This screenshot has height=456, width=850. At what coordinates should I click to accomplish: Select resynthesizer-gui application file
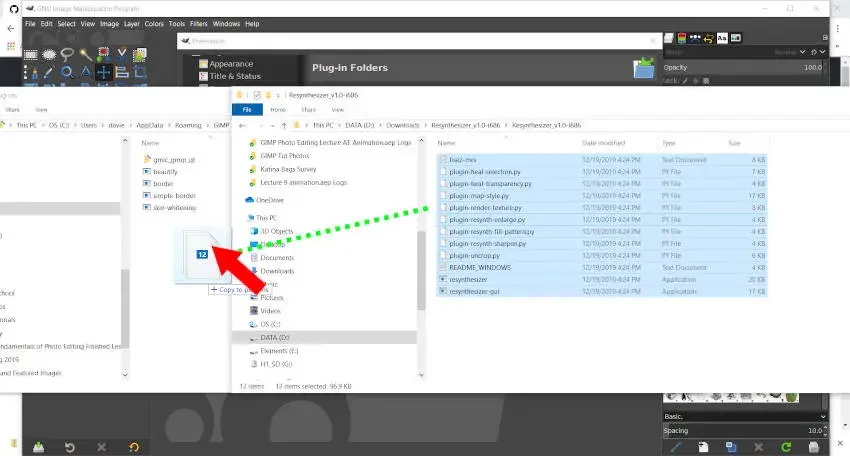(474, 292)
